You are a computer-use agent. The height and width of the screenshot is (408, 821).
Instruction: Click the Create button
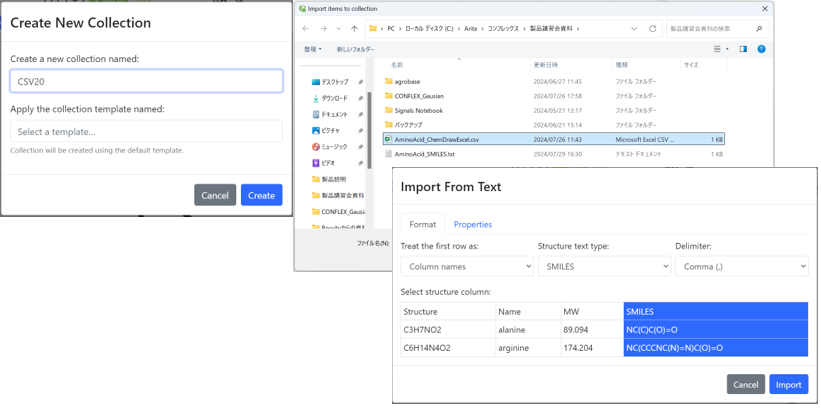tap(261, 195)
